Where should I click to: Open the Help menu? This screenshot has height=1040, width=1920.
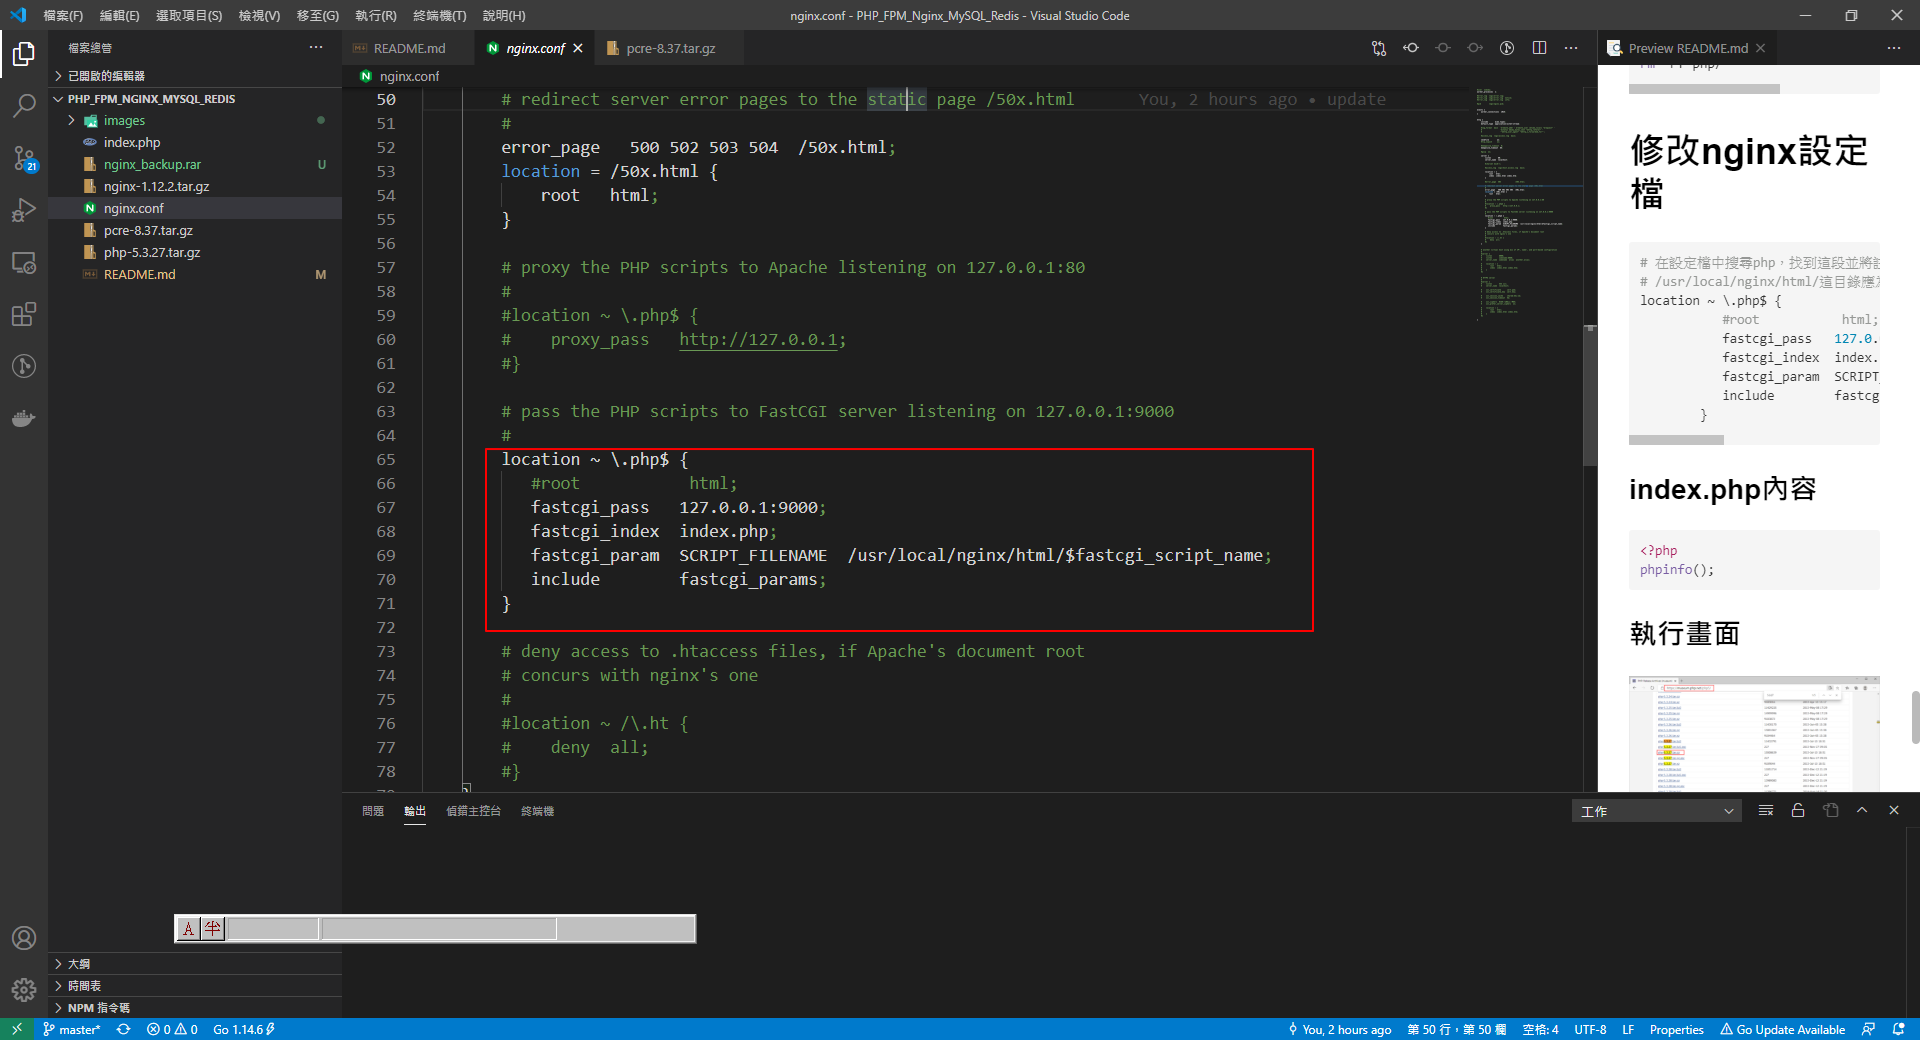tap(504, 15)
